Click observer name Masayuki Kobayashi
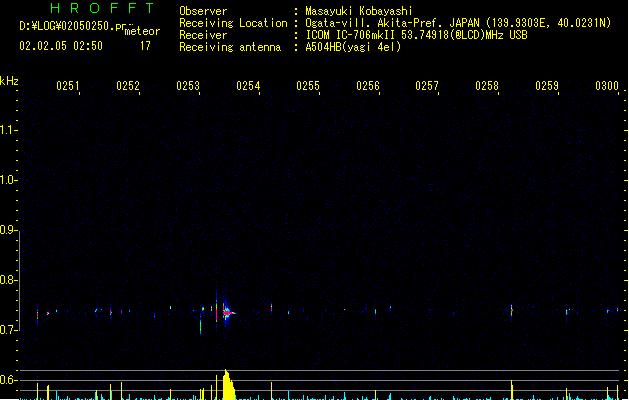Viewport: 629px width, 400px height. [x=359, y=11]
